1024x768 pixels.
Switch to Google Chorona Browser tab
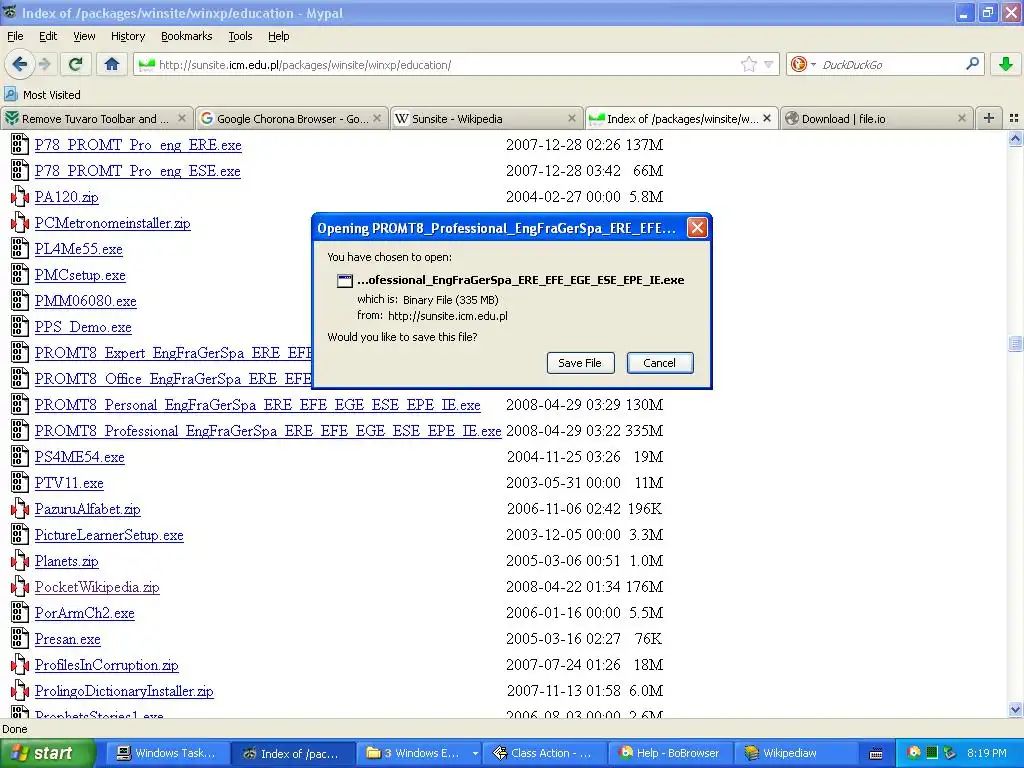point(292,118)
